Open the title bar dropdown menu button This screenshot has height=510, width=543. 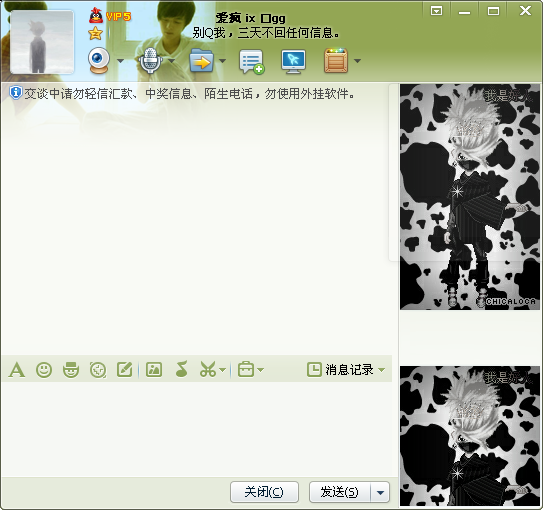tap(436, 11)
